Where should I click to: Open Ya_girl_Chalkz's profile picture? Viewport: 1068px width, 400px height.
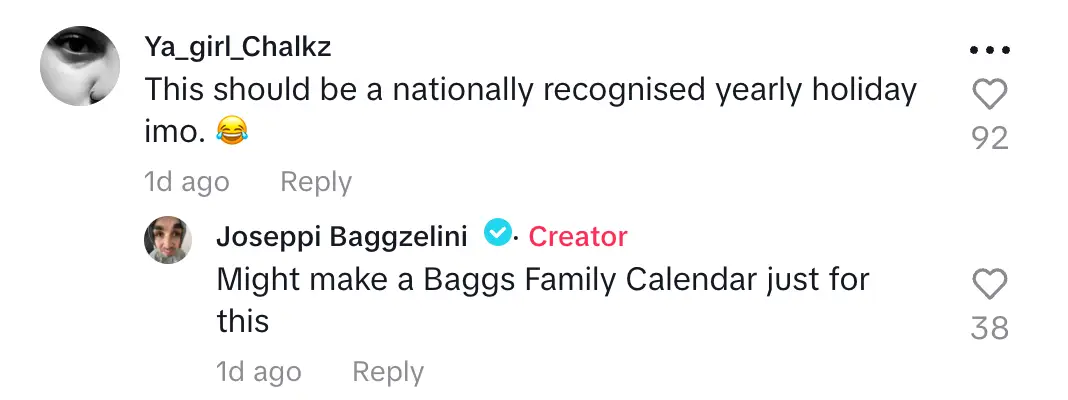pos(81,67)
